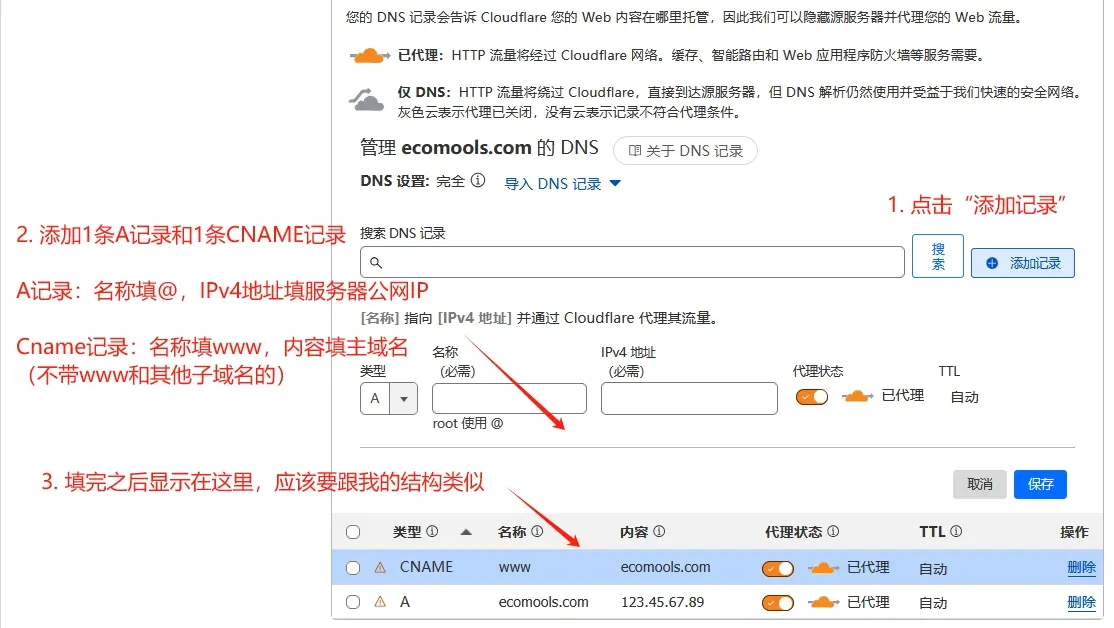Sort by 类型 using the up arrow
Image resolution: width=1114 pixels, height=628 pixels.
click(466, 531)
